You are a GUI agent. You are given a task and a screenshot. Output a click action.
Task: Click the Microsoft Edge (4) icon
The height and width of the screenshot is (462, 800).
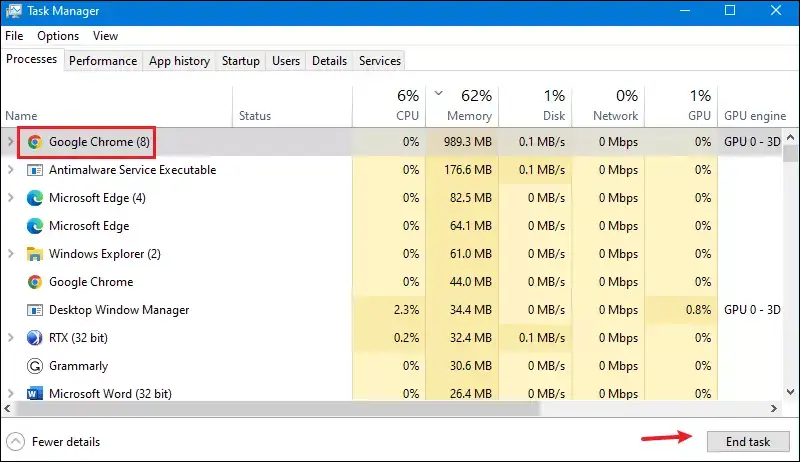(35, 198)
